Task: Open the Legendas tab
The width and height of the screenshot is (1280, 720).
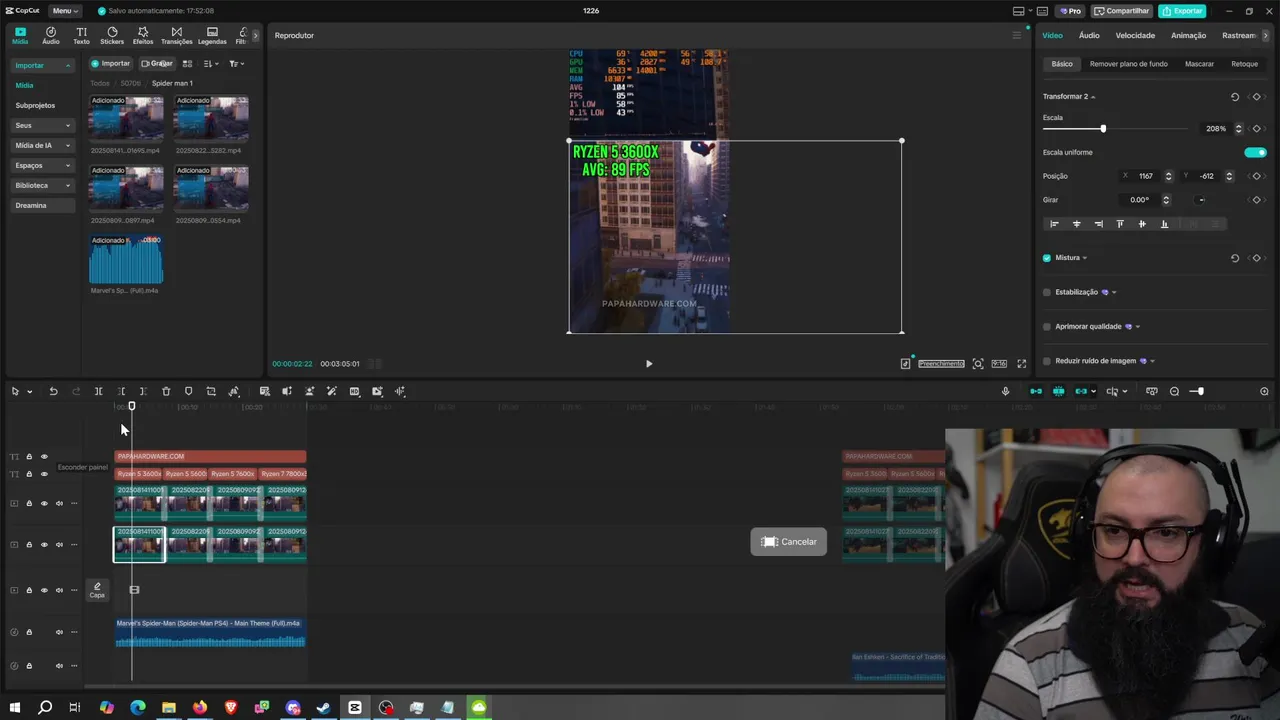Action: coord(212,35)
